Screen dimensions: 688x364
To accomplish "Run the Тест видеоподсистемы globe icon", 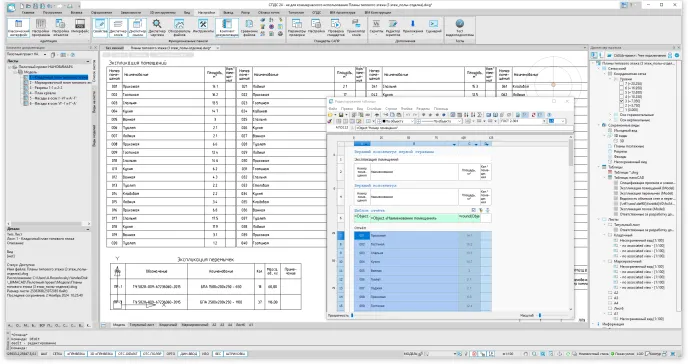I will (459, 28).
